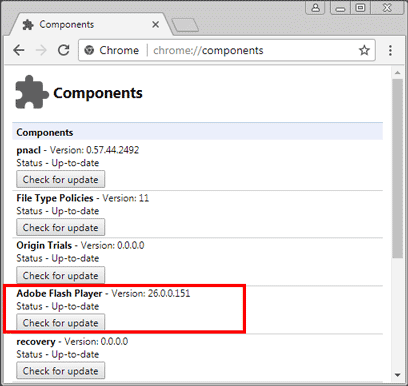Check for update for recovery component
The height and width of the screenshot is (386, 408).
[x=61, y=371]
